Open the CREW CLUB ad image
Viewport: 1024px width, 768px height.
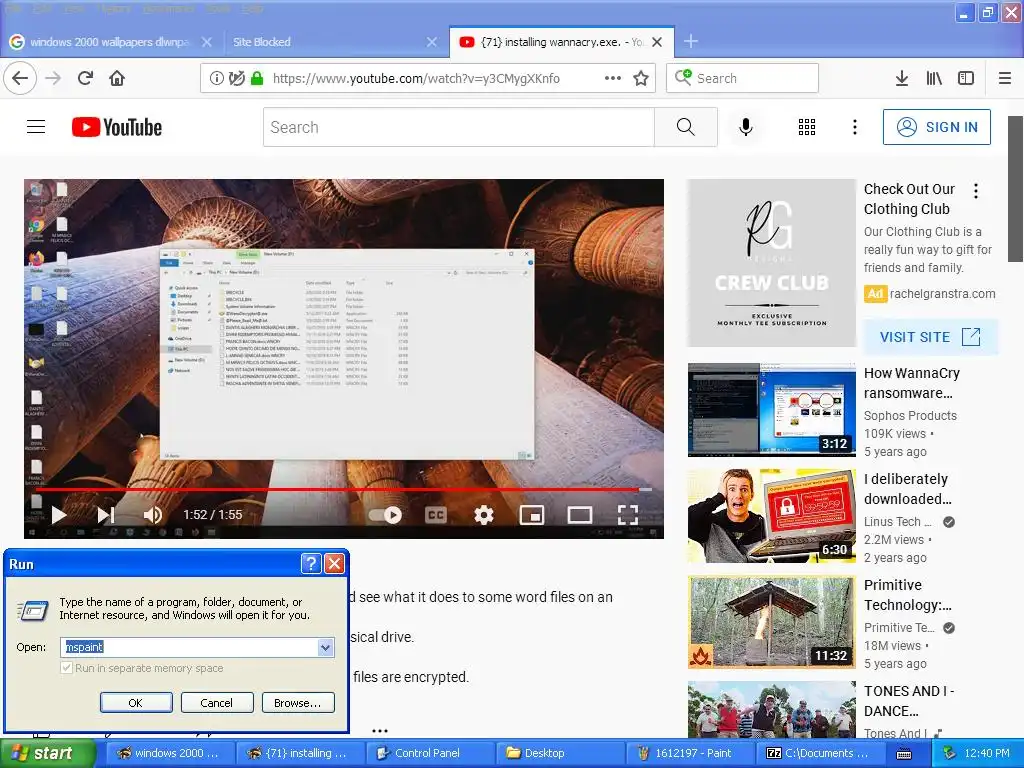(771, 263)
